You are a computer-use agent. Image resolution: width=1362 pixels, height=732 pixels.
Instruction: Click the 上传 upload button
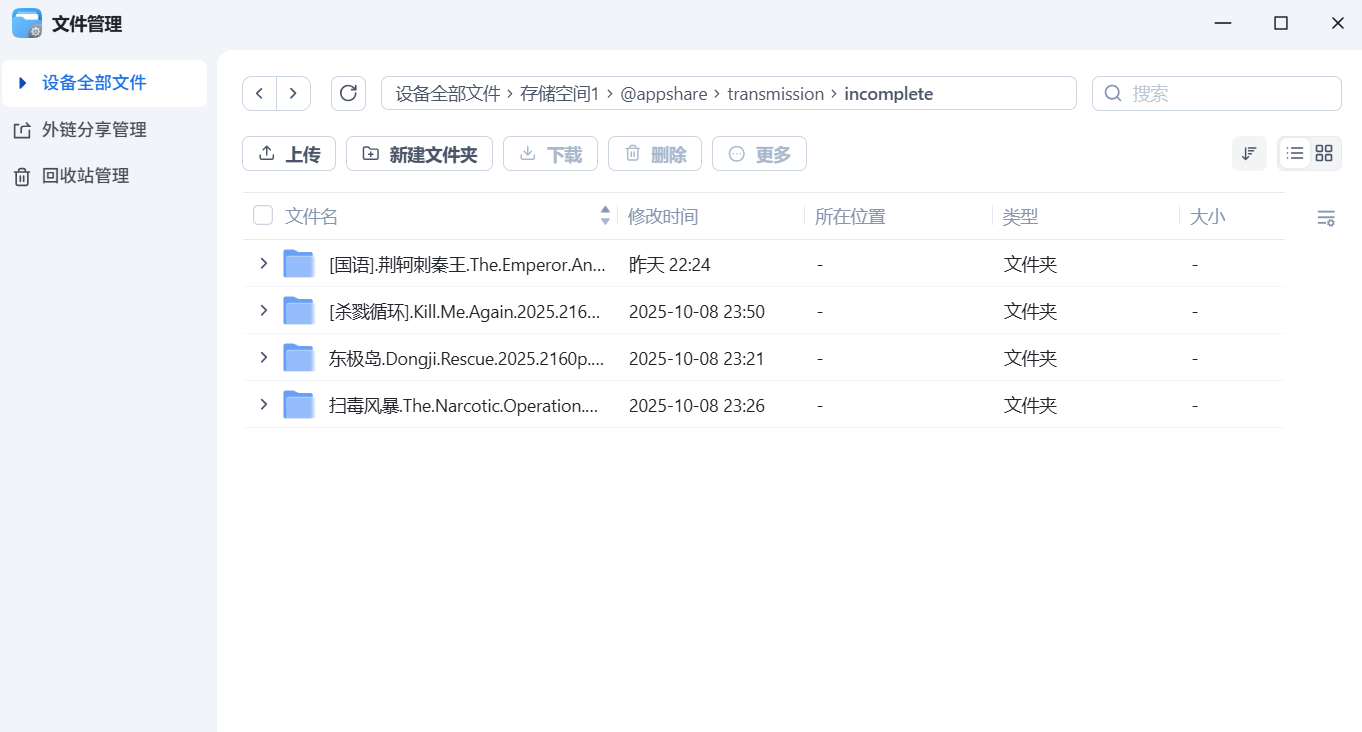tap(289, 154)
